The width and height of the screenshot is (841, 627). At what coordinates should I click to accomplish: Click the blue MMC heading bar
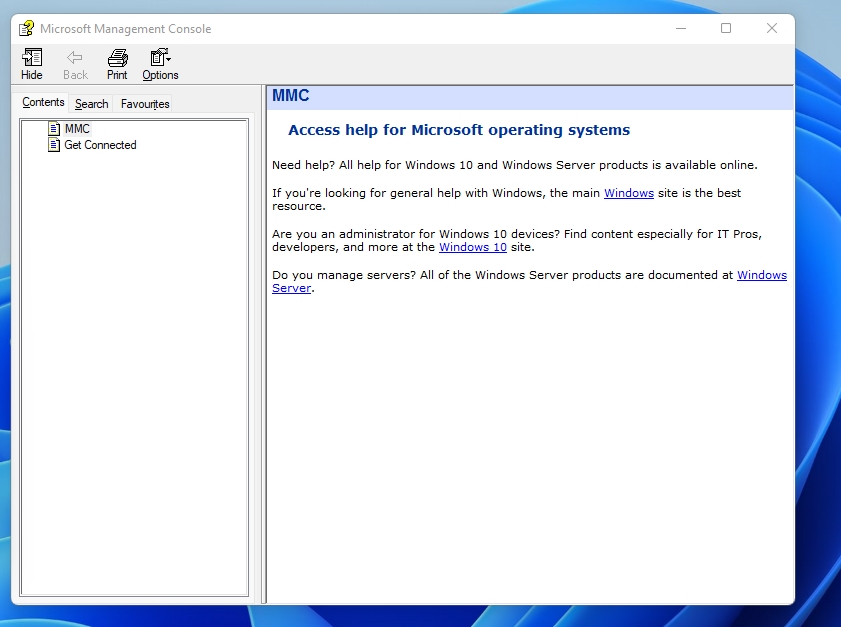tap(530, 97)
